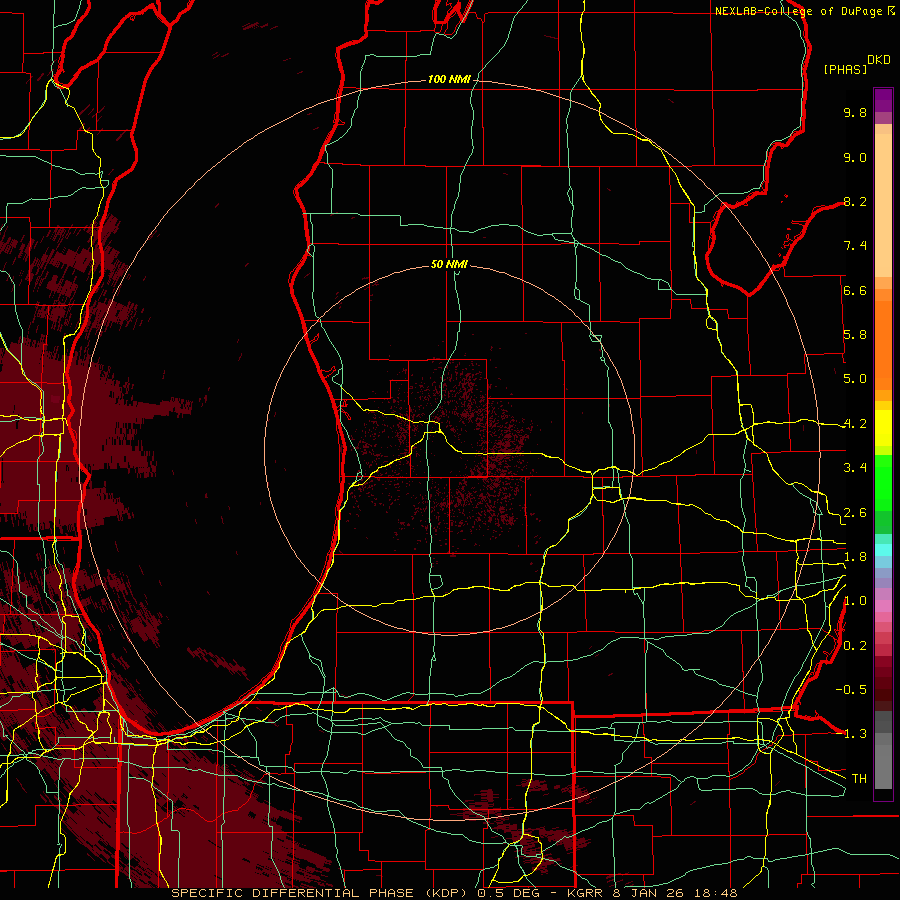
Task: Click the 9.8 legend value
Action: pos(855,112)
